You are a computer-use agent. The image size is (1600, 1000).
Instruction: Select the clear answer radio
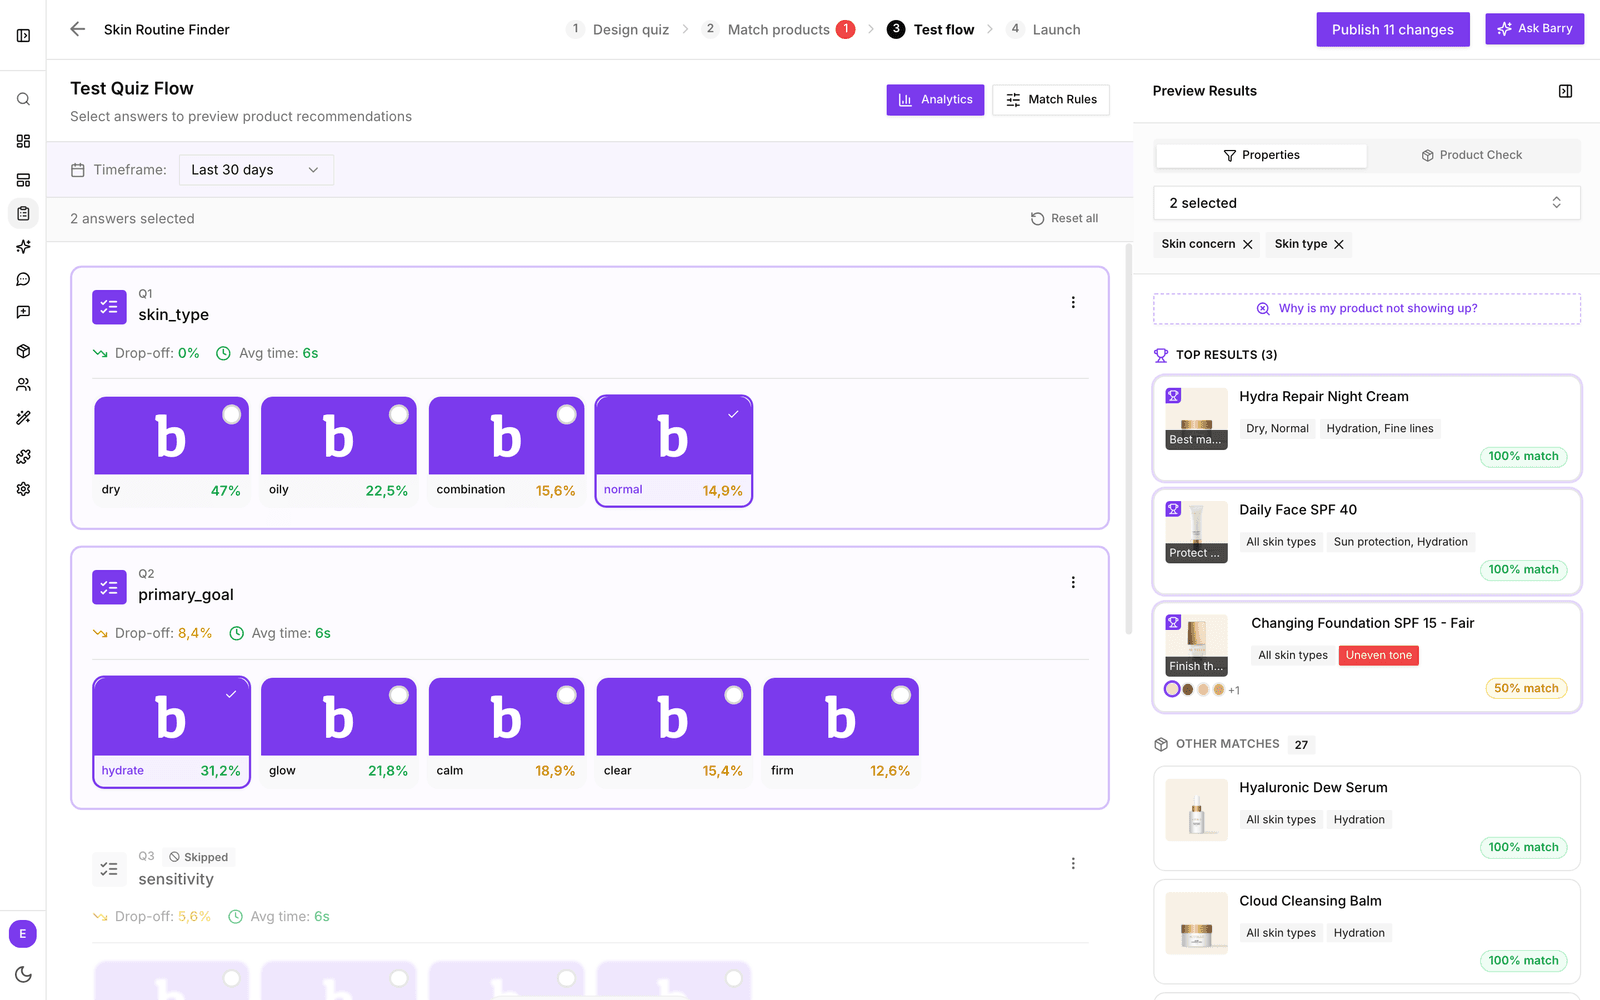pyautogui.click(x=733, y=694)
